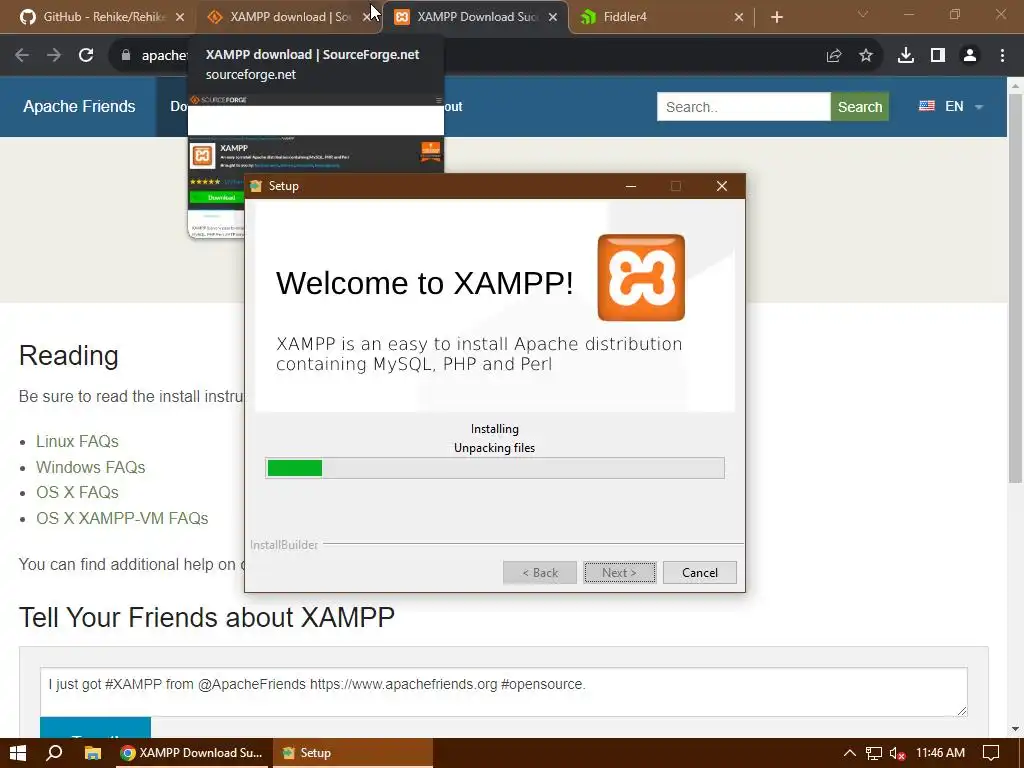Screen dimensions: 1024x768
Task: Select the XAMPP Download Success tab
Action: [475, 17]
